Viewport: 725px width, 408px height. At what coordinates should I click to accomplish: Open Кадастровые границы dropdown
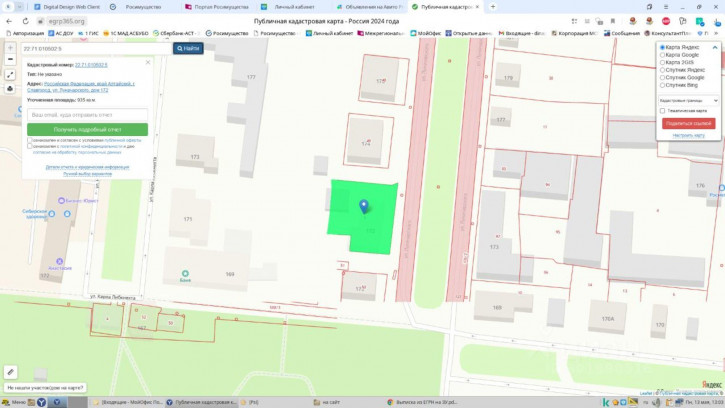coord(688,100)
